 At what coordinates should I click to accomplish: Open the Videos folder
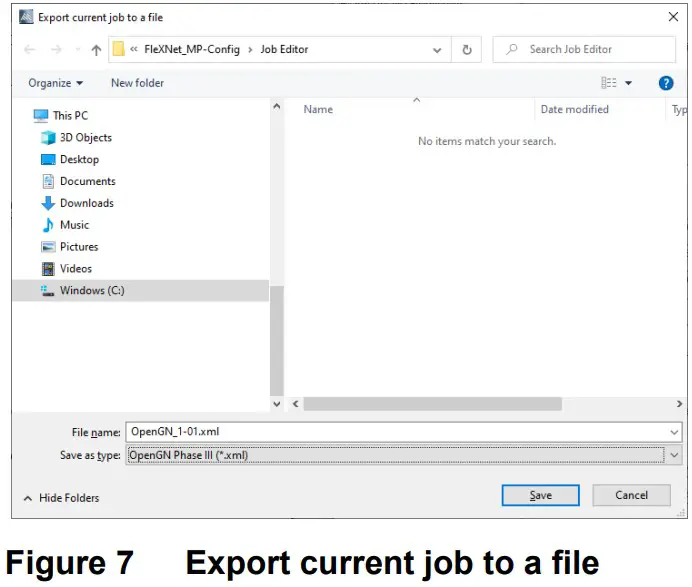coord(76,269)
